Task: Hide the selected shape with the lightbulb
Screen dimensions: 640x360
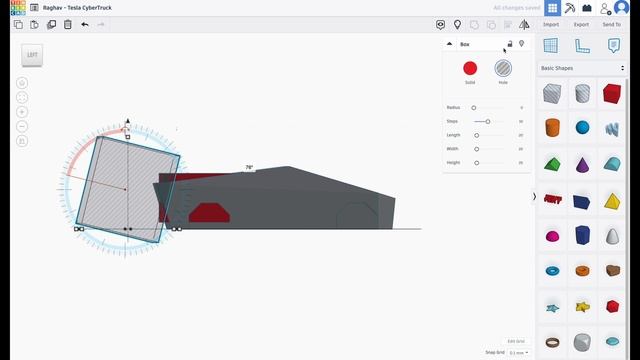Action: (x=522, y=44)
